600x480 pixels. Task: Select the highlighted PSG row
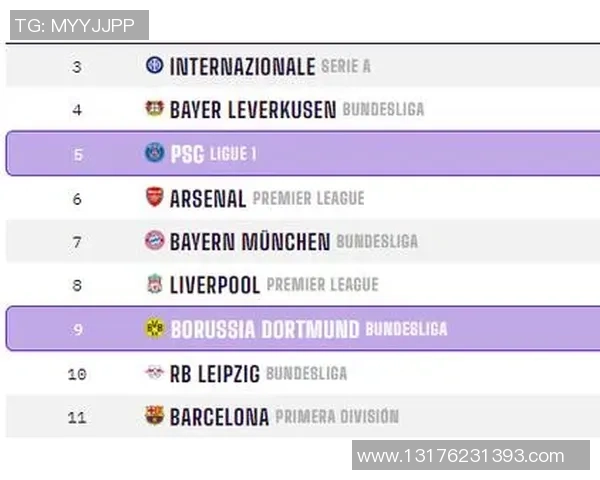tap(400, 153)
